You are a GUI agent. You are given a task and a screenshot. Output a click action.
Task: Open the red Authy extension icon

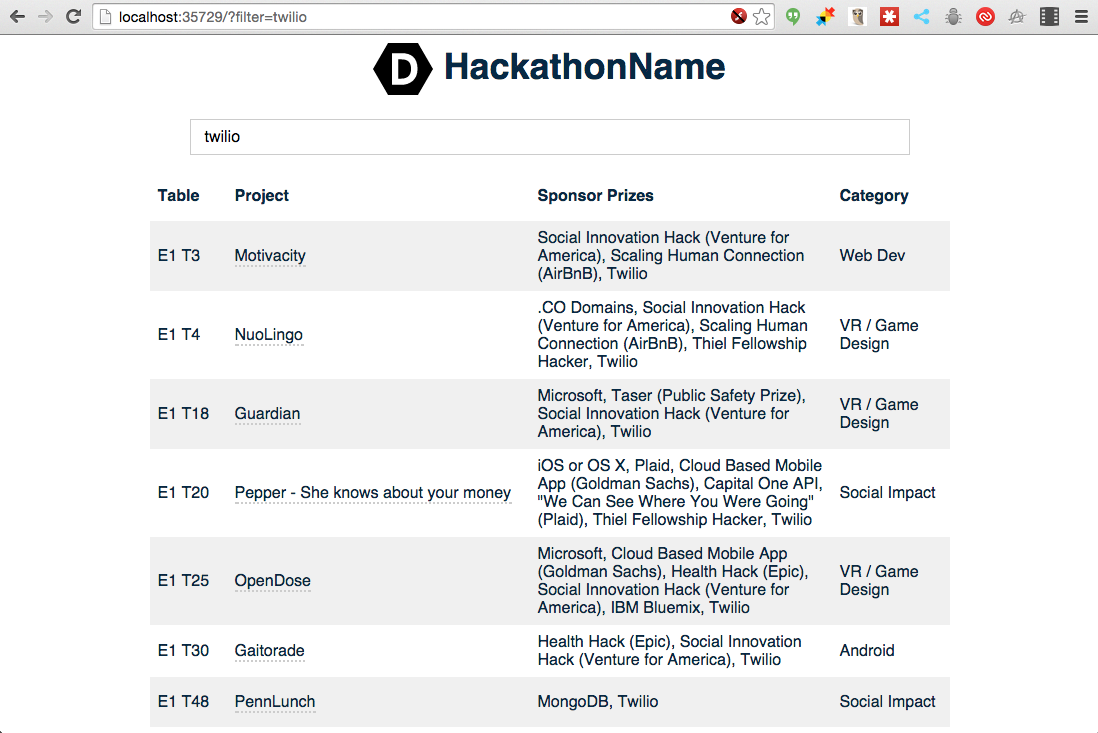click(985, 17)
